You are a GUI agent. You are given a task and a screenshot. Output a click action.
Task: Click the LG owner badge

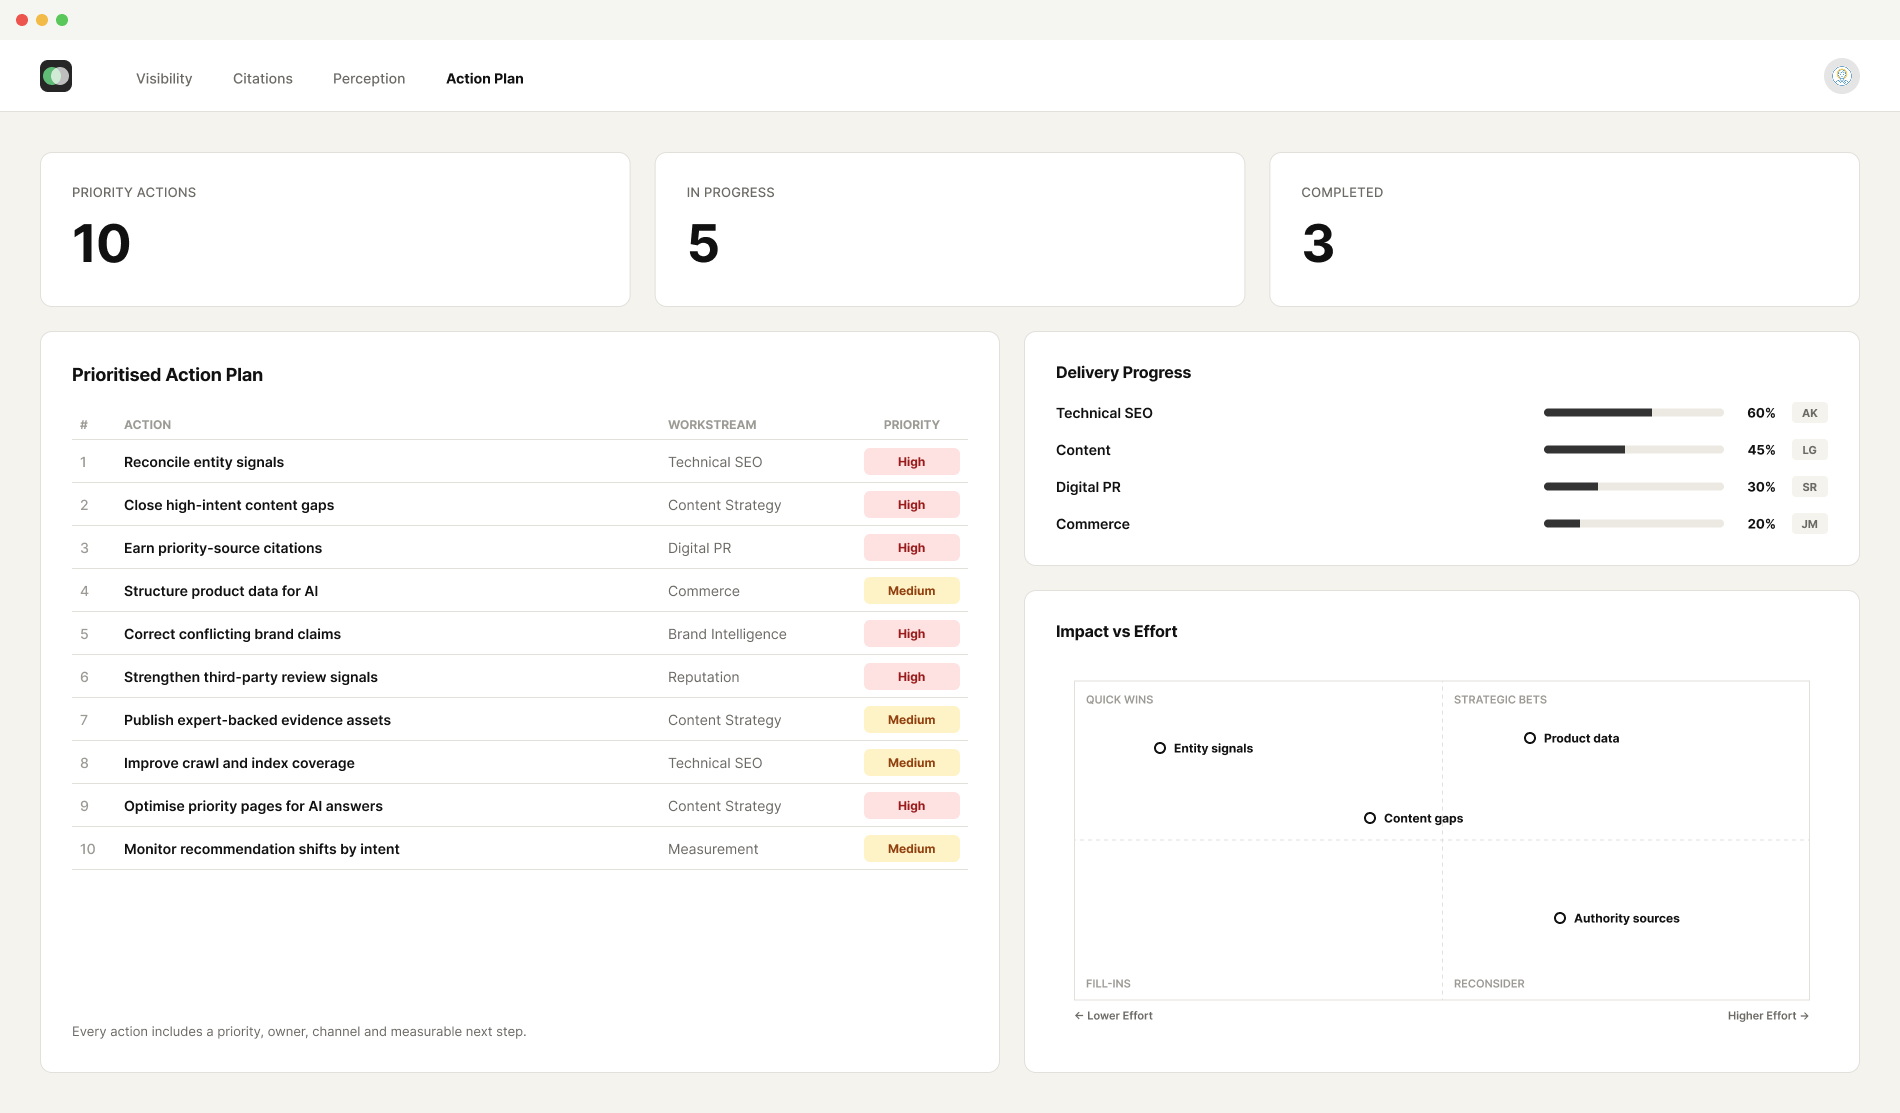tap(1810, 450)
